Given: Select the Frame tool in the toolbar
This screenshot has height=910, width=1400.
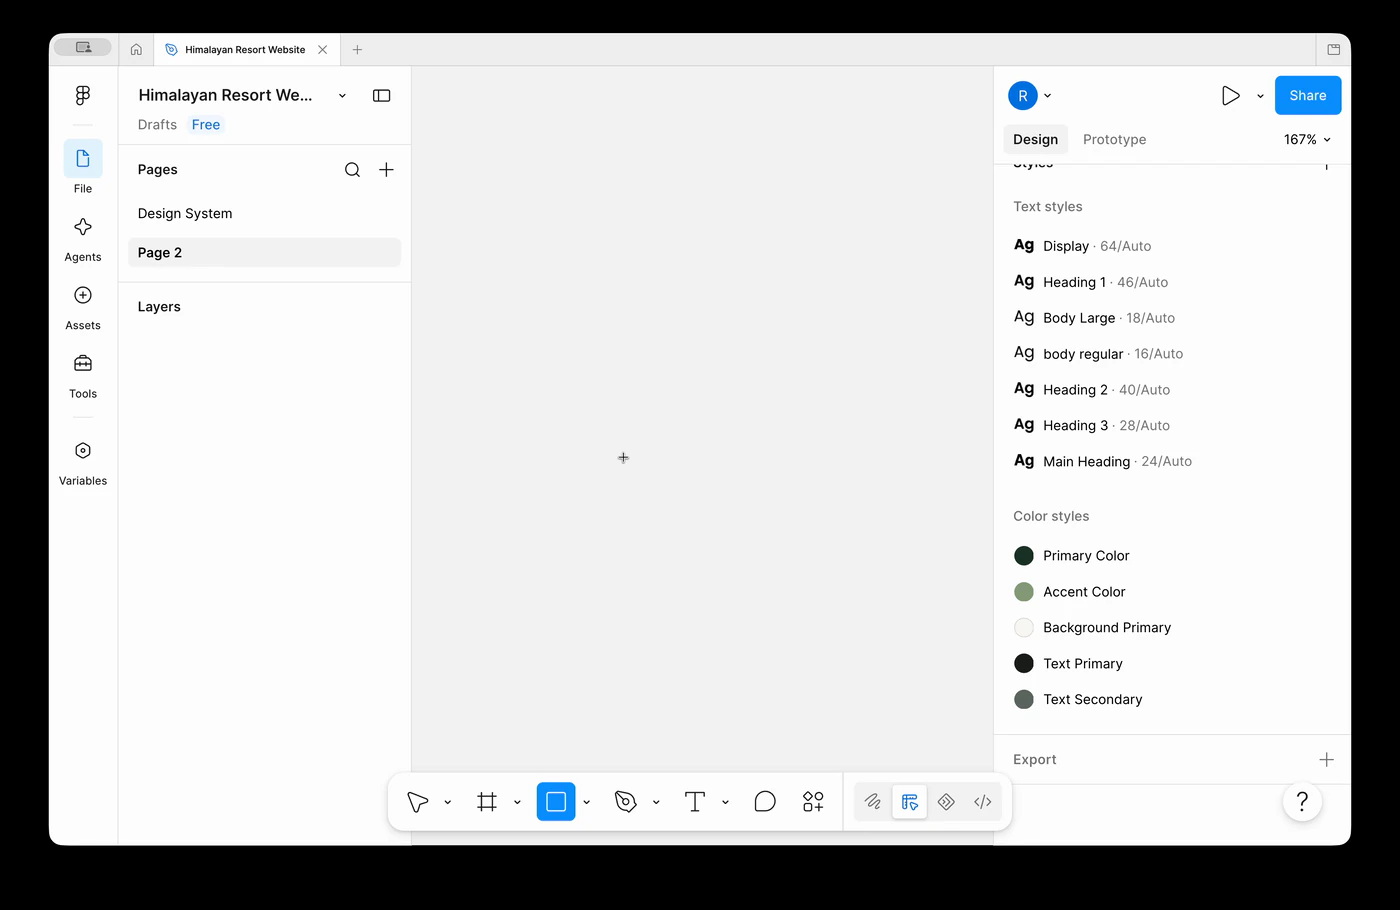Looking at the screenshot, I should tap(487, 802).
